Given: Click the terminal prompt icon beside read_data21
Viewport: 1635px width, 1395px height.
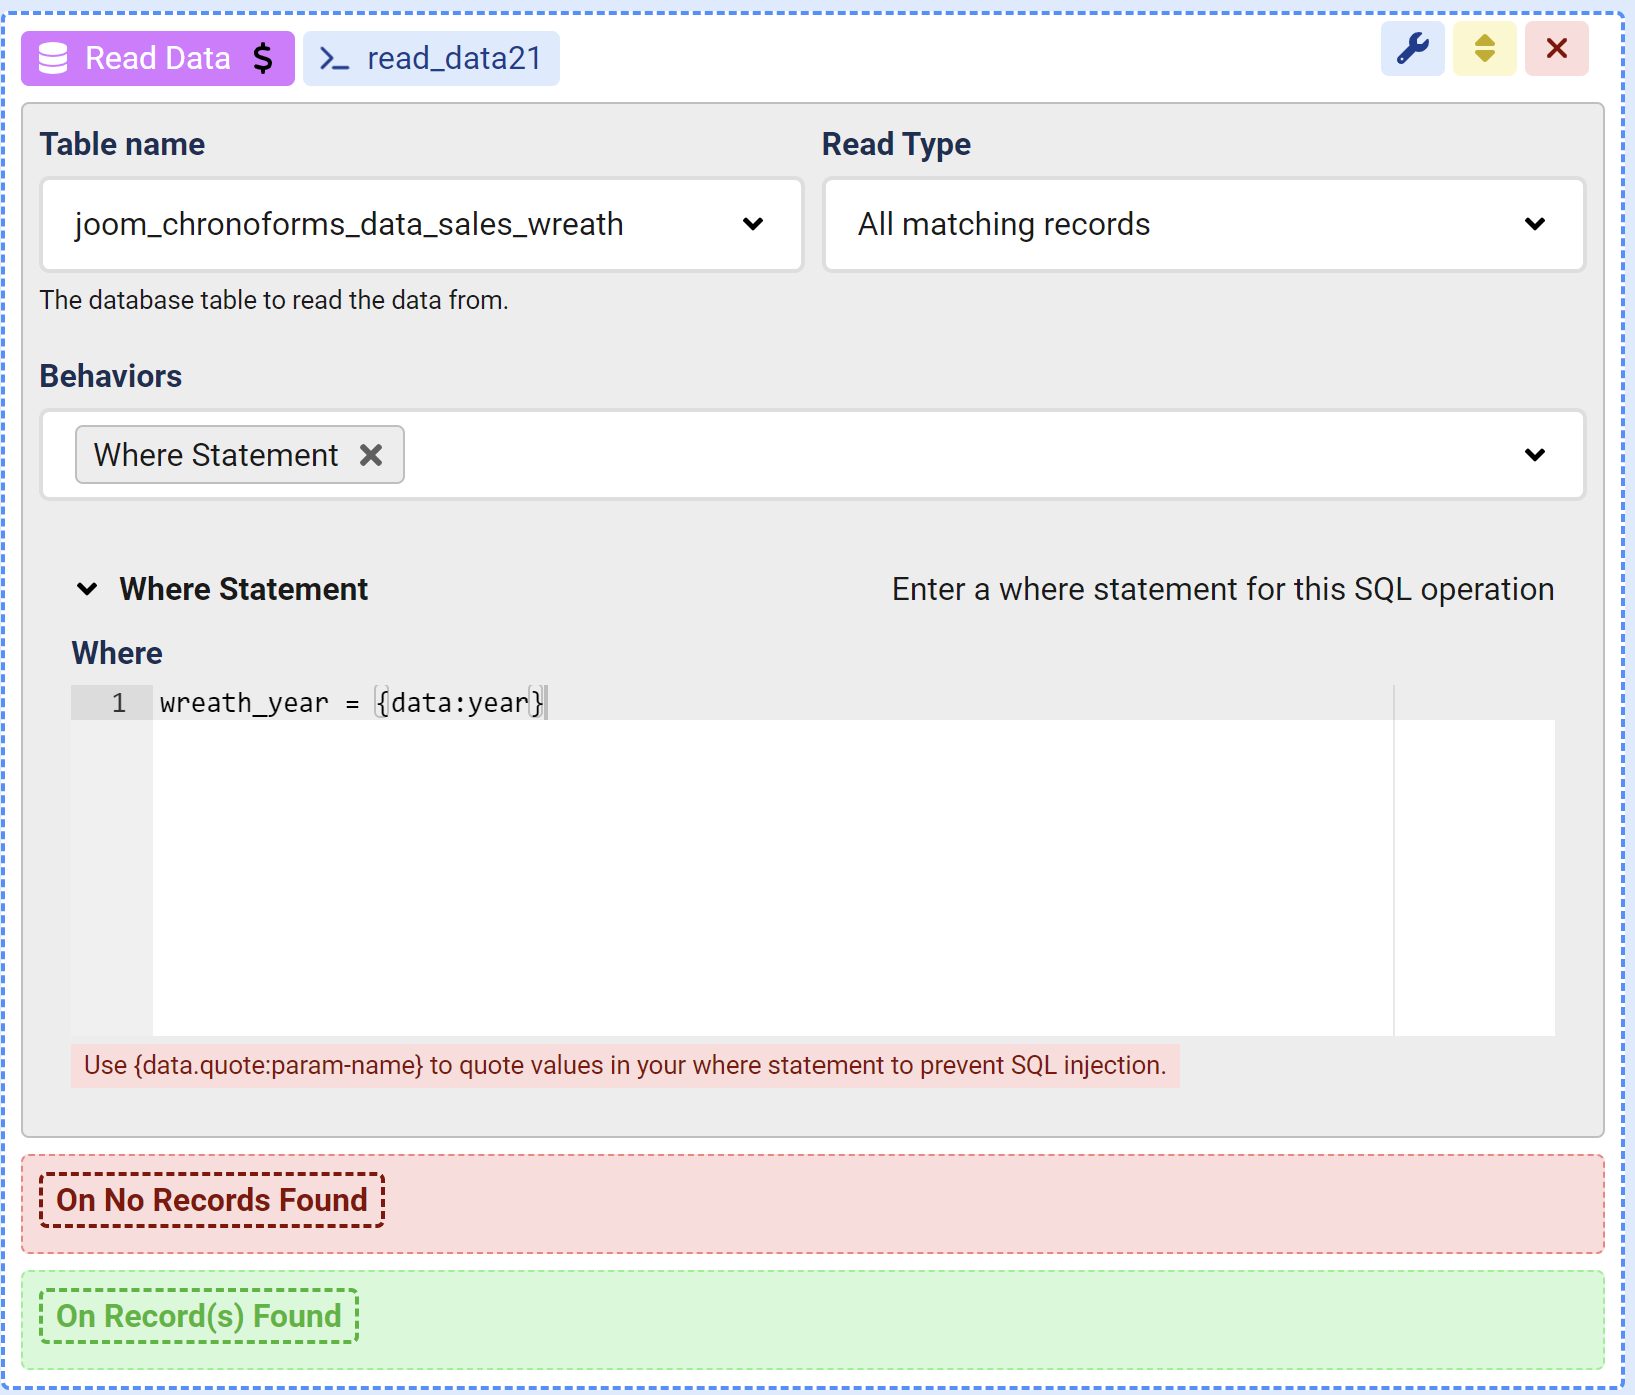Looking at the screenshot, I should click(x=334, y=59).
